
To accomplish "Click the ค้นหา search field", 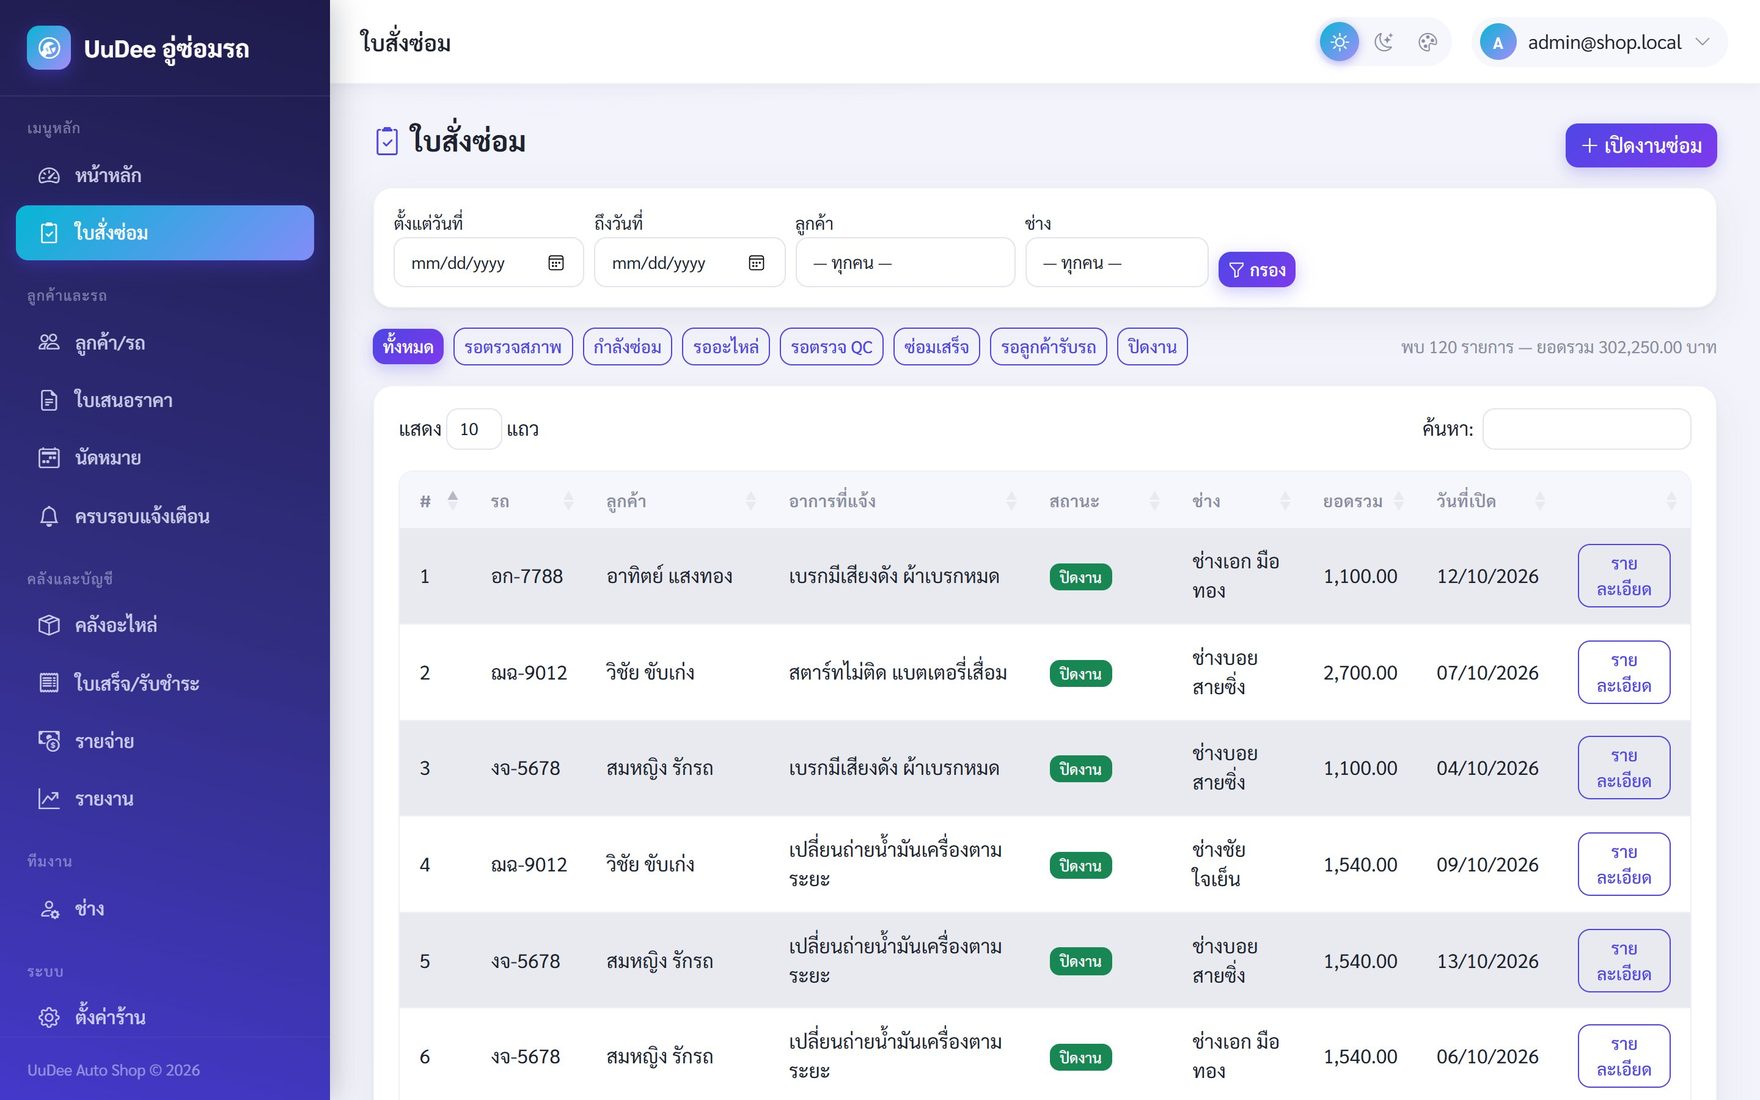I will (x=1586, y=429).
